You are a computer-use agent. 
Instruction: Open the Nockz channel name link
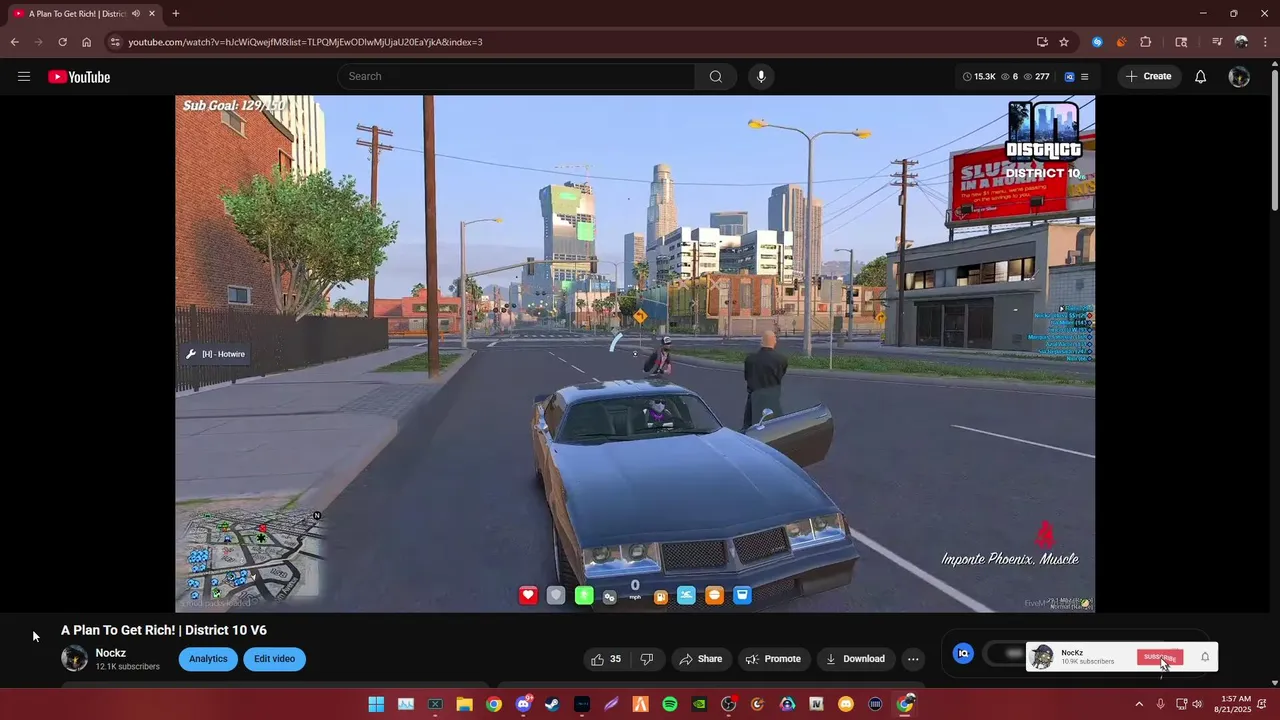110,653
